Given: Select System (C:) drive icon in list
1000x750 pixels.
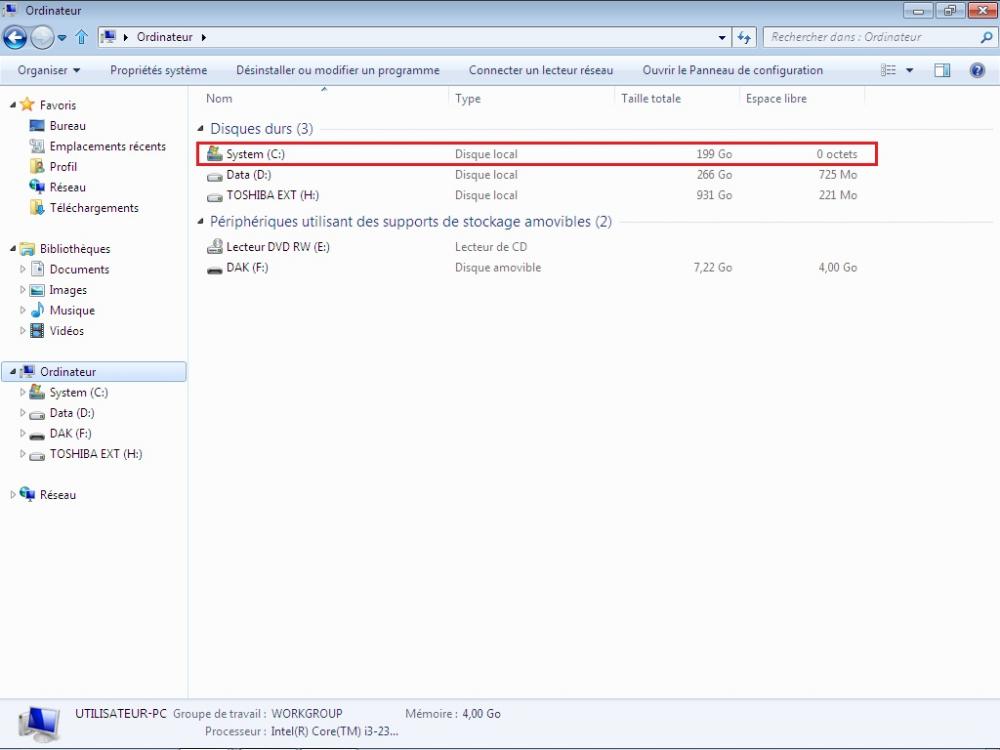Looking at the screenshot, I should click(215, 154).
